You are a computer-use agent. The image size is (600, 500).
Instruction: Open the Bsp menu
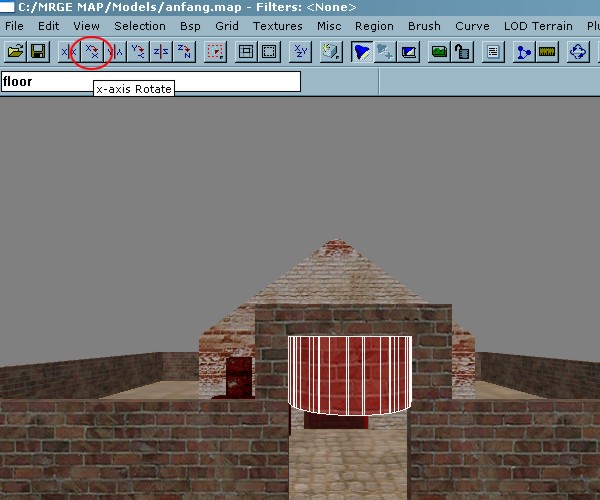[190, 26]
